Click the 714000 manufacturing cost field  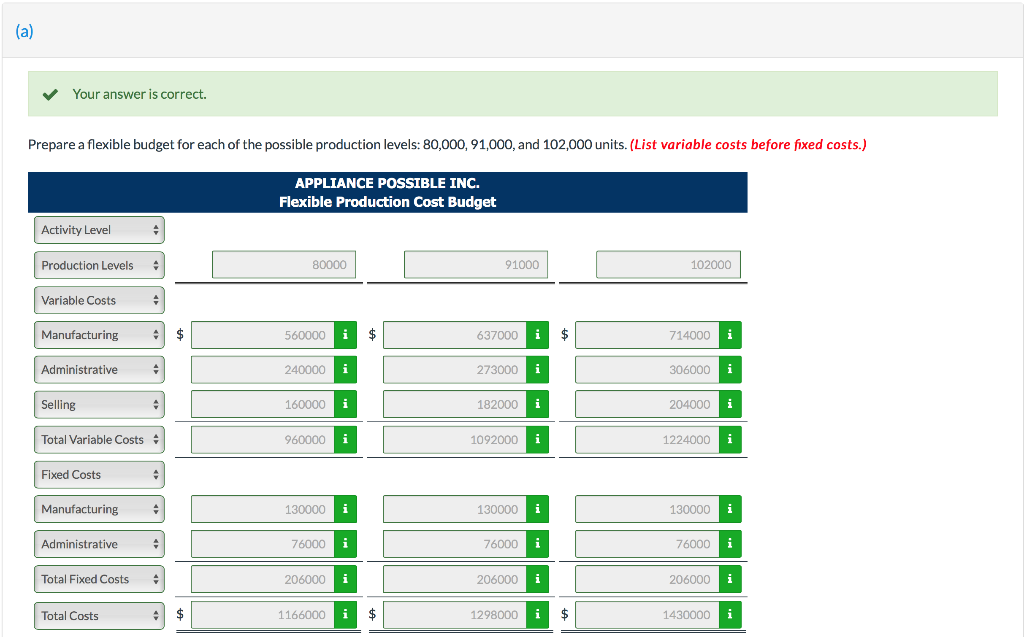click(647, 335)
